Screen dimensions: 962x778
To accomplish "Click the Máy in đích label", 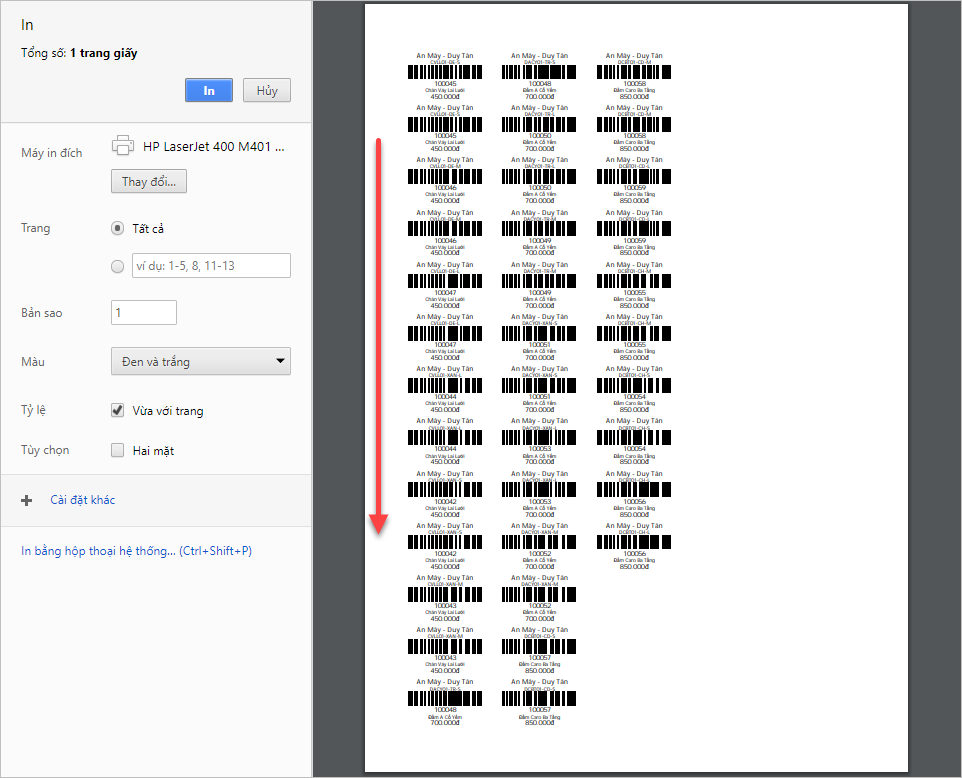I will (x=52, y=153).
